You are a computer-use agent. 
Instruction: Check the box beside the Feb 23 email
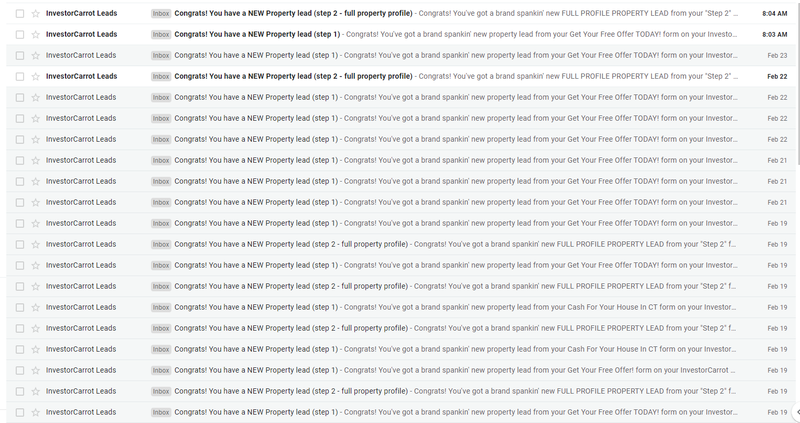point(19,55)
